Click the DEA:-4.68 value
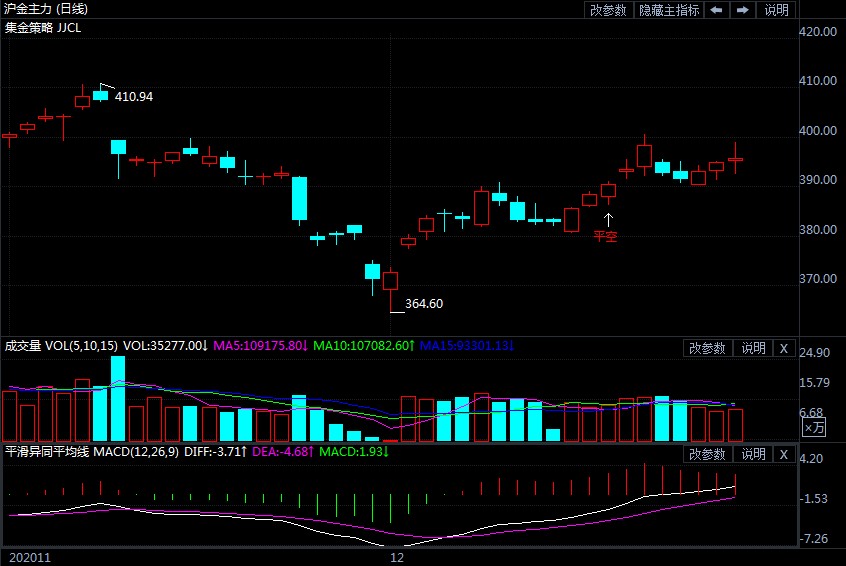The image size is (846, 566). pos(283,452)
